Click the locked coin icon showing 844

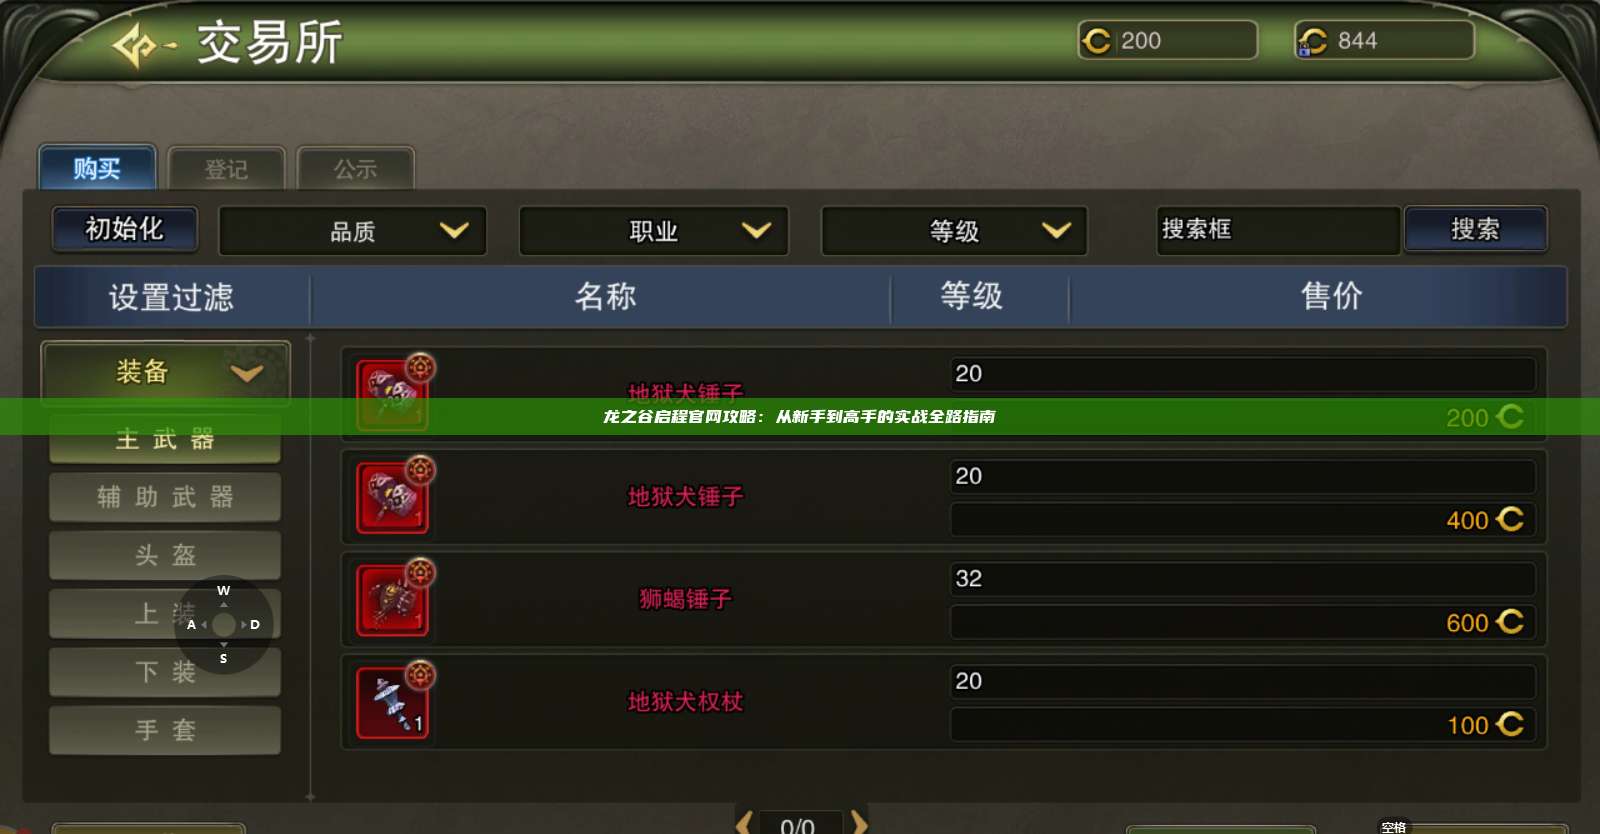pos(1312,41)
